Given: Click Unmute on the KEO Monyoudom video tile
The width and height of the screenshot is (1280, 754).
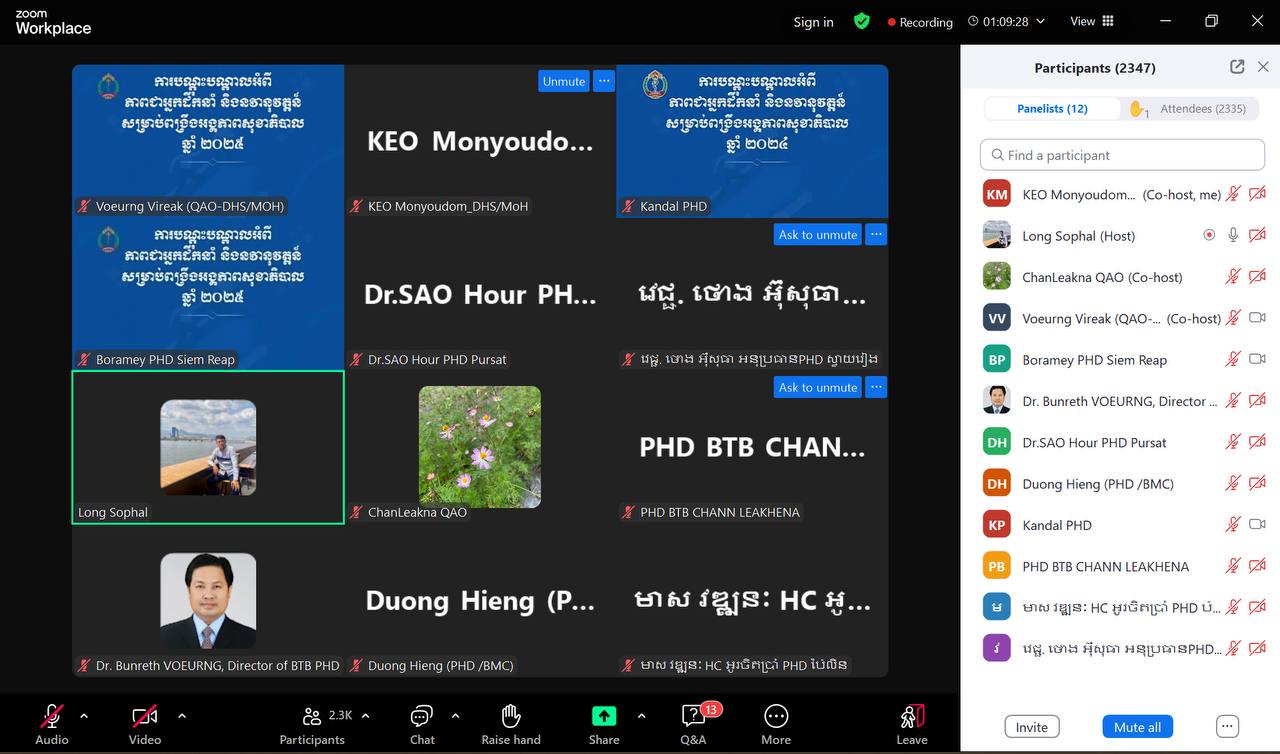Looking at the screenshot, I should 564,81.
